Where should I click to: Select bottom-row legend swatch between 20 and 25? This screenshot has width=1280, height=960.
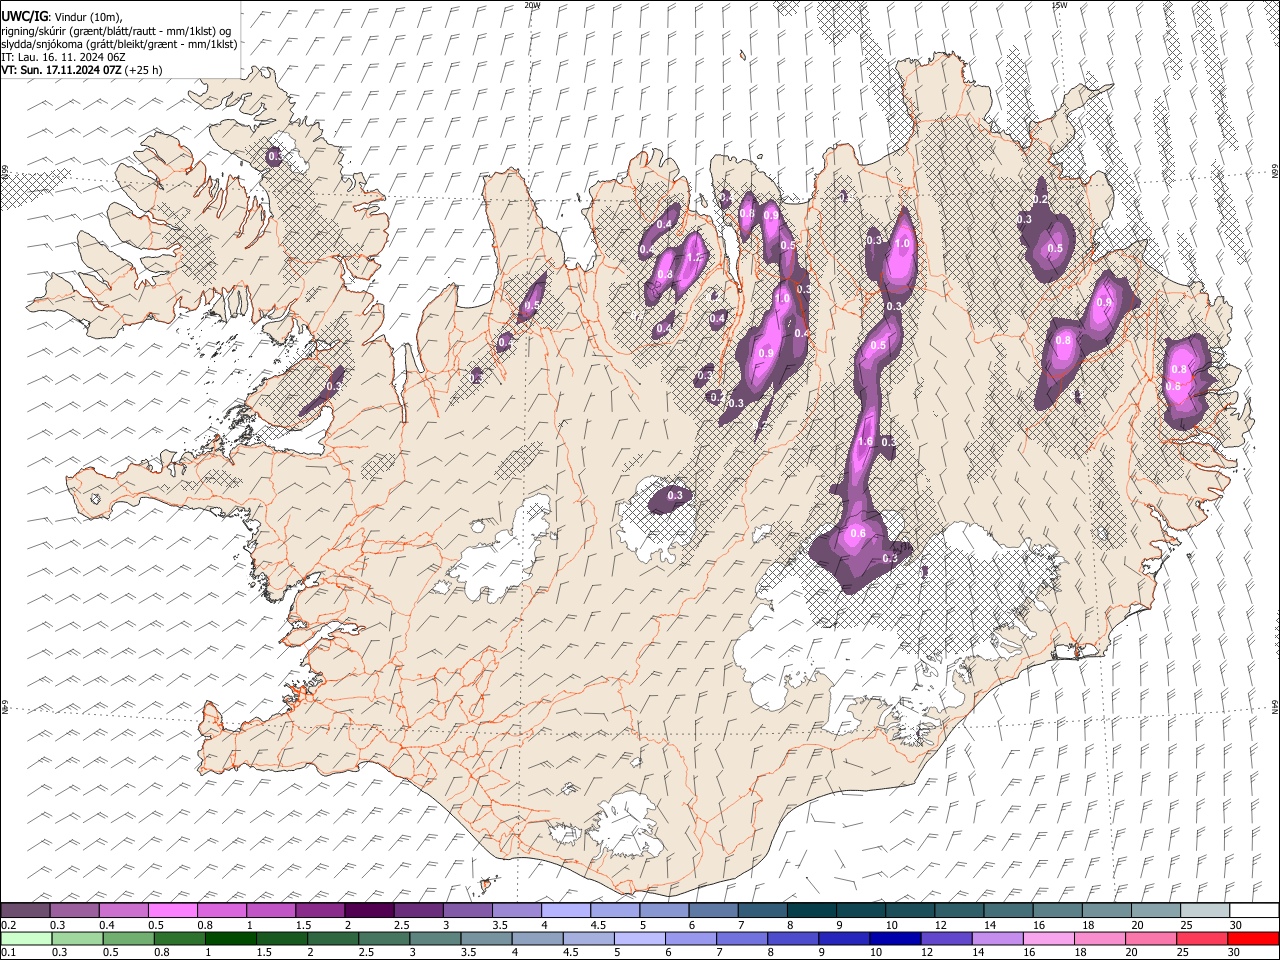[1152, 938]
